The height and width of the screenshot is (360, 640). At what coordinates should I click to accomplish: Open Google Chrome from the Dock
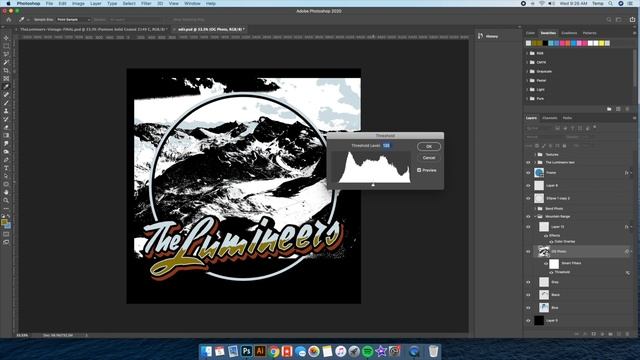tap(273, 351)
